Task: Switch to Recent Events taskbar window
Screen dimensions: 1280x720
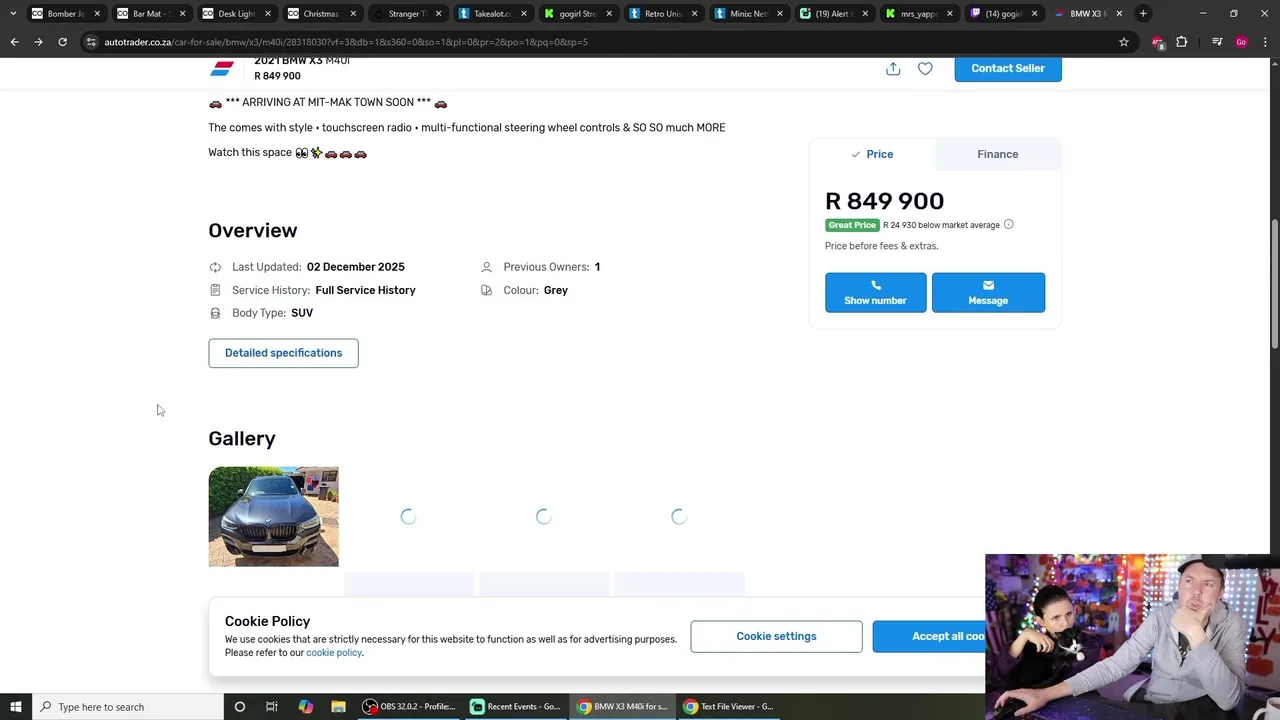Action: pyautogui.click(x=516, y=706)
